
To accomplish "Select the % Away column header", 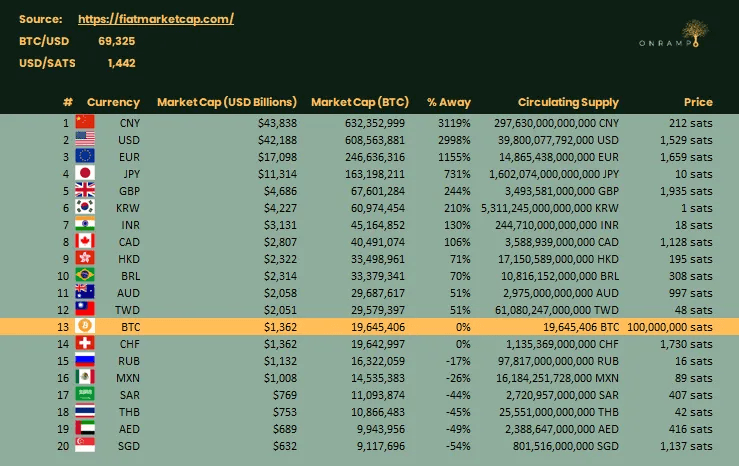I will tap(448, 102).
